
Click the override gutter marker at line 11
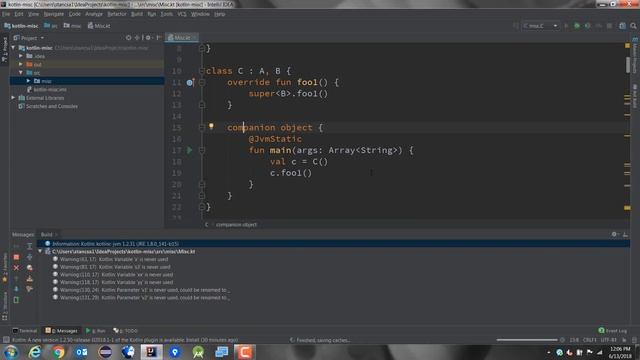tap(190, 82)
